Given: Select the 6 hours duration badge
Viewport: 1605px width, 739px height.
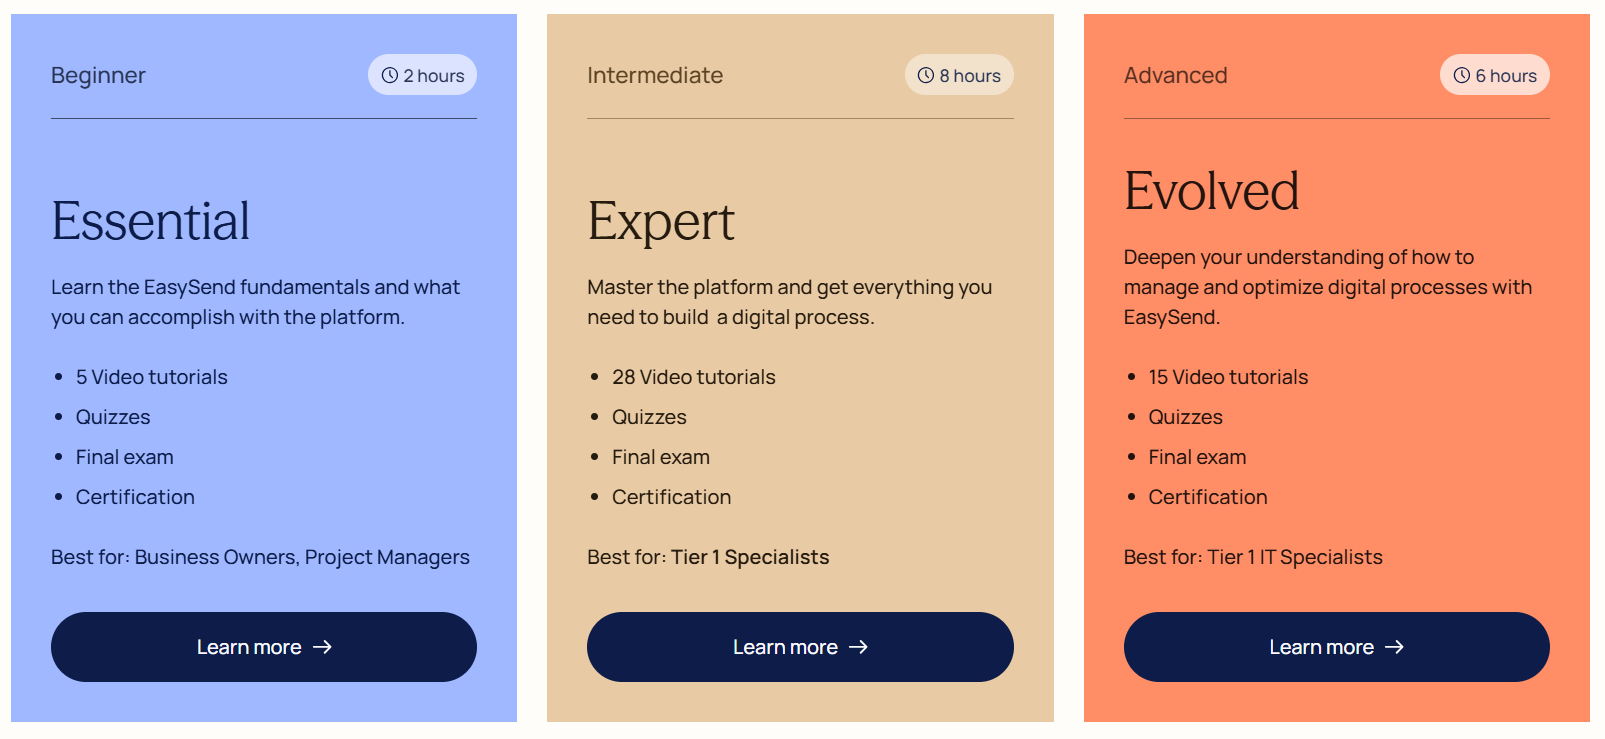Looking at the screenshot, I should pyautogui.click(x=1495, y=75).
